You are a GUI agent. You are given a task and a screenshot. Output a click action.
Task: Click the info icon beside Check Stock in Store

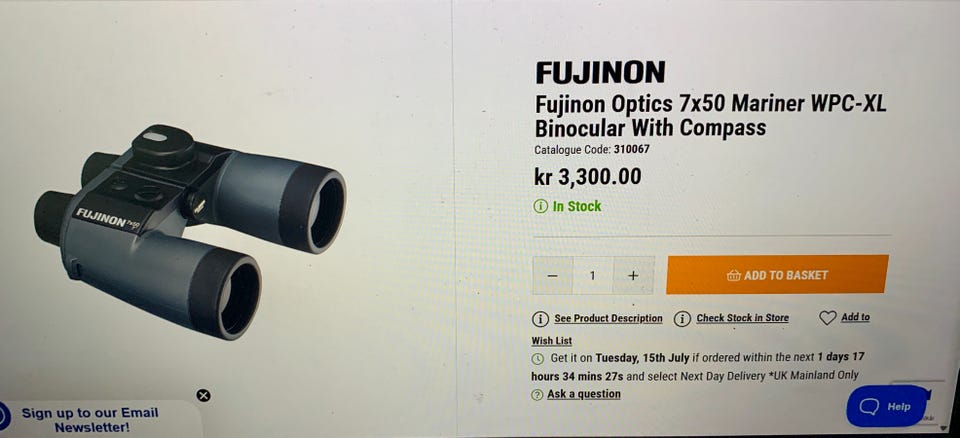coord(682,319)
